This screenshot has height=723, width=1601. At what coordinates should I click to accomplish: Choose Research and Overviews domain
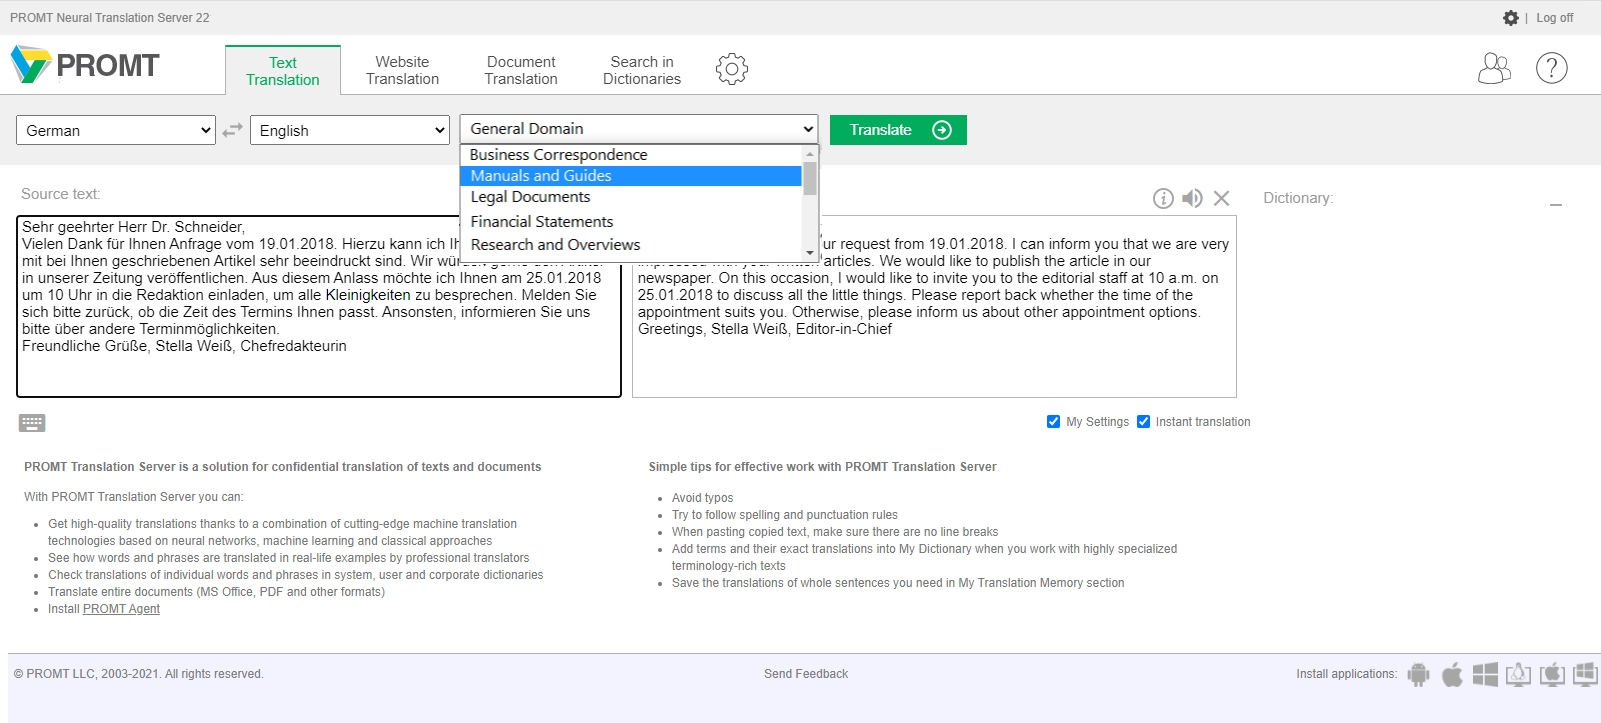point(631,245)
